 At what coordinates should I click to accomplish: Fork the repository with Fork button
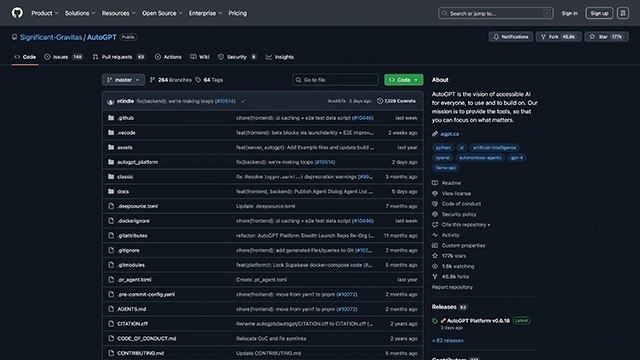tap(558, 37)
